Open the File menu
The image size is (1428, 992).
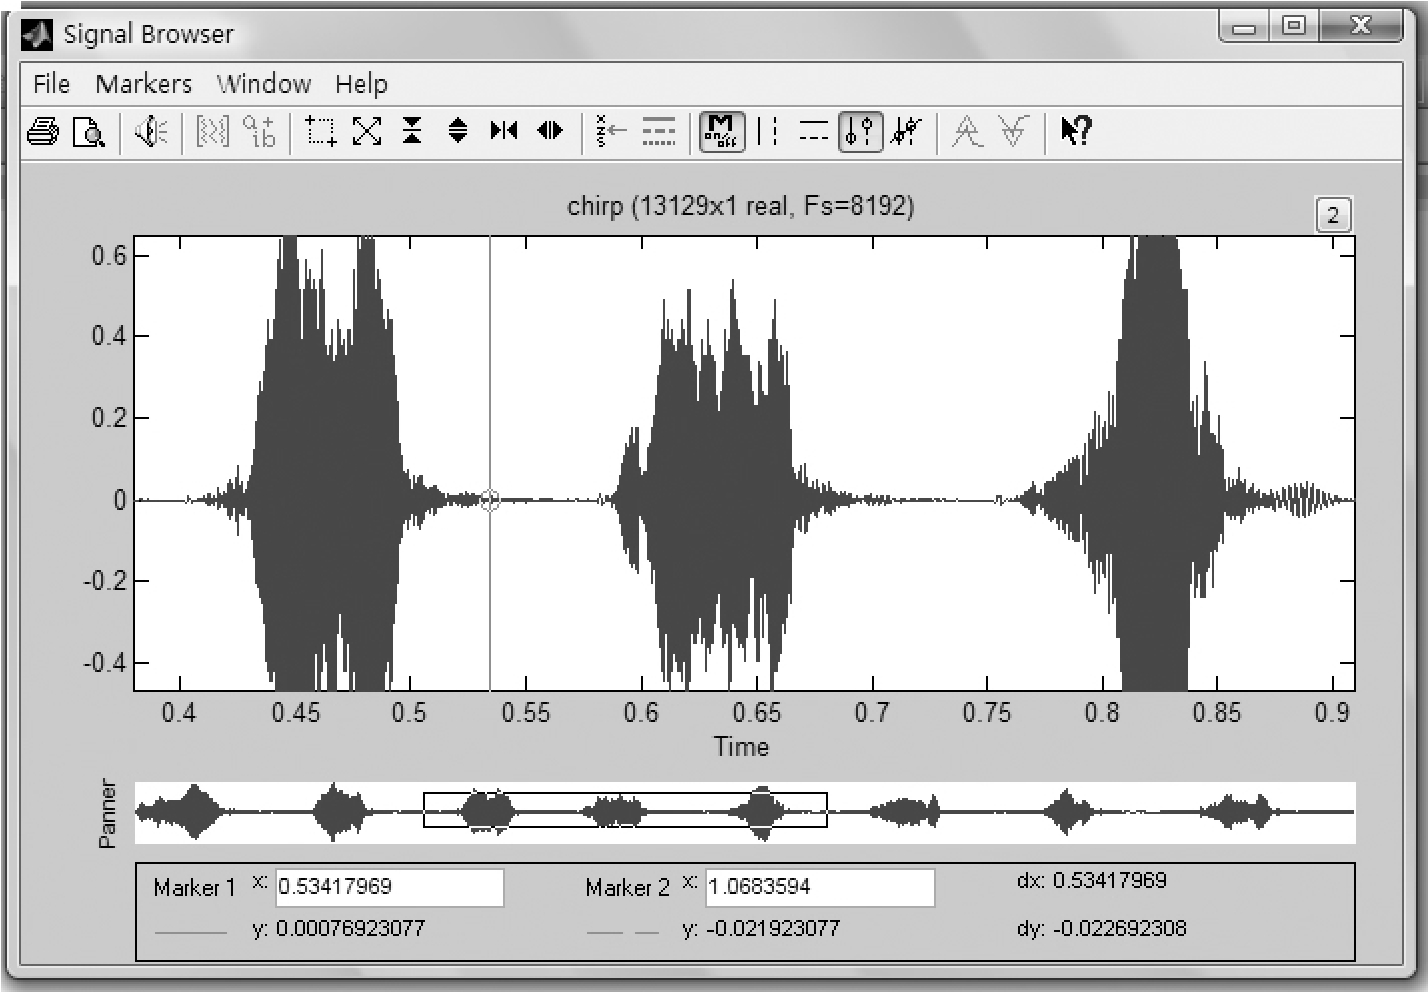[51, 84]
